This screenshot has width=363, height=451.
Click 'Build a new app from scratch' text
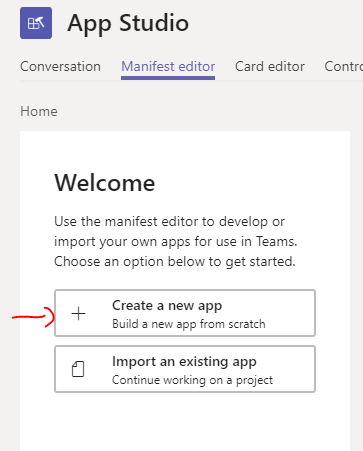click(x=189, y=324)
